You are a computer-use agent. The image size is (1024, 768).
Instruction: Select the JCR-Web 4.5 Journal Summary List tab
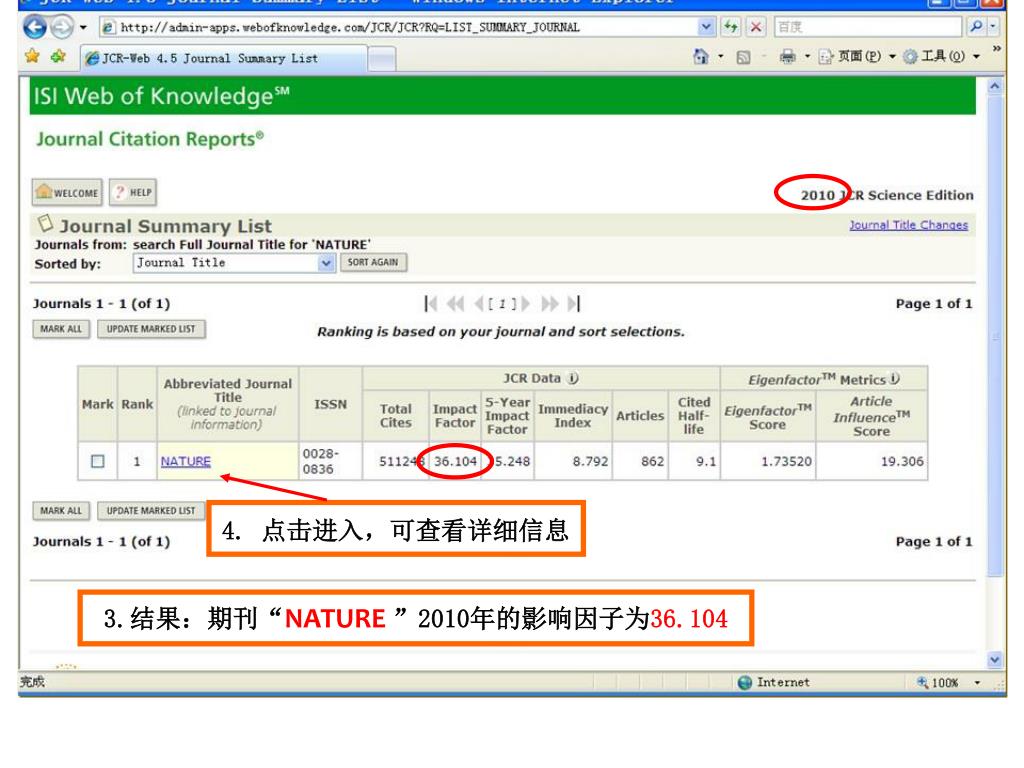[x=223, y=59]
